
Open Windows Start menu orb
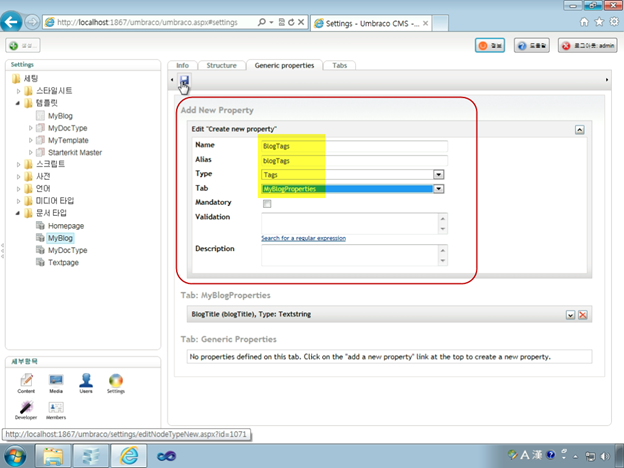click(13, 456)
